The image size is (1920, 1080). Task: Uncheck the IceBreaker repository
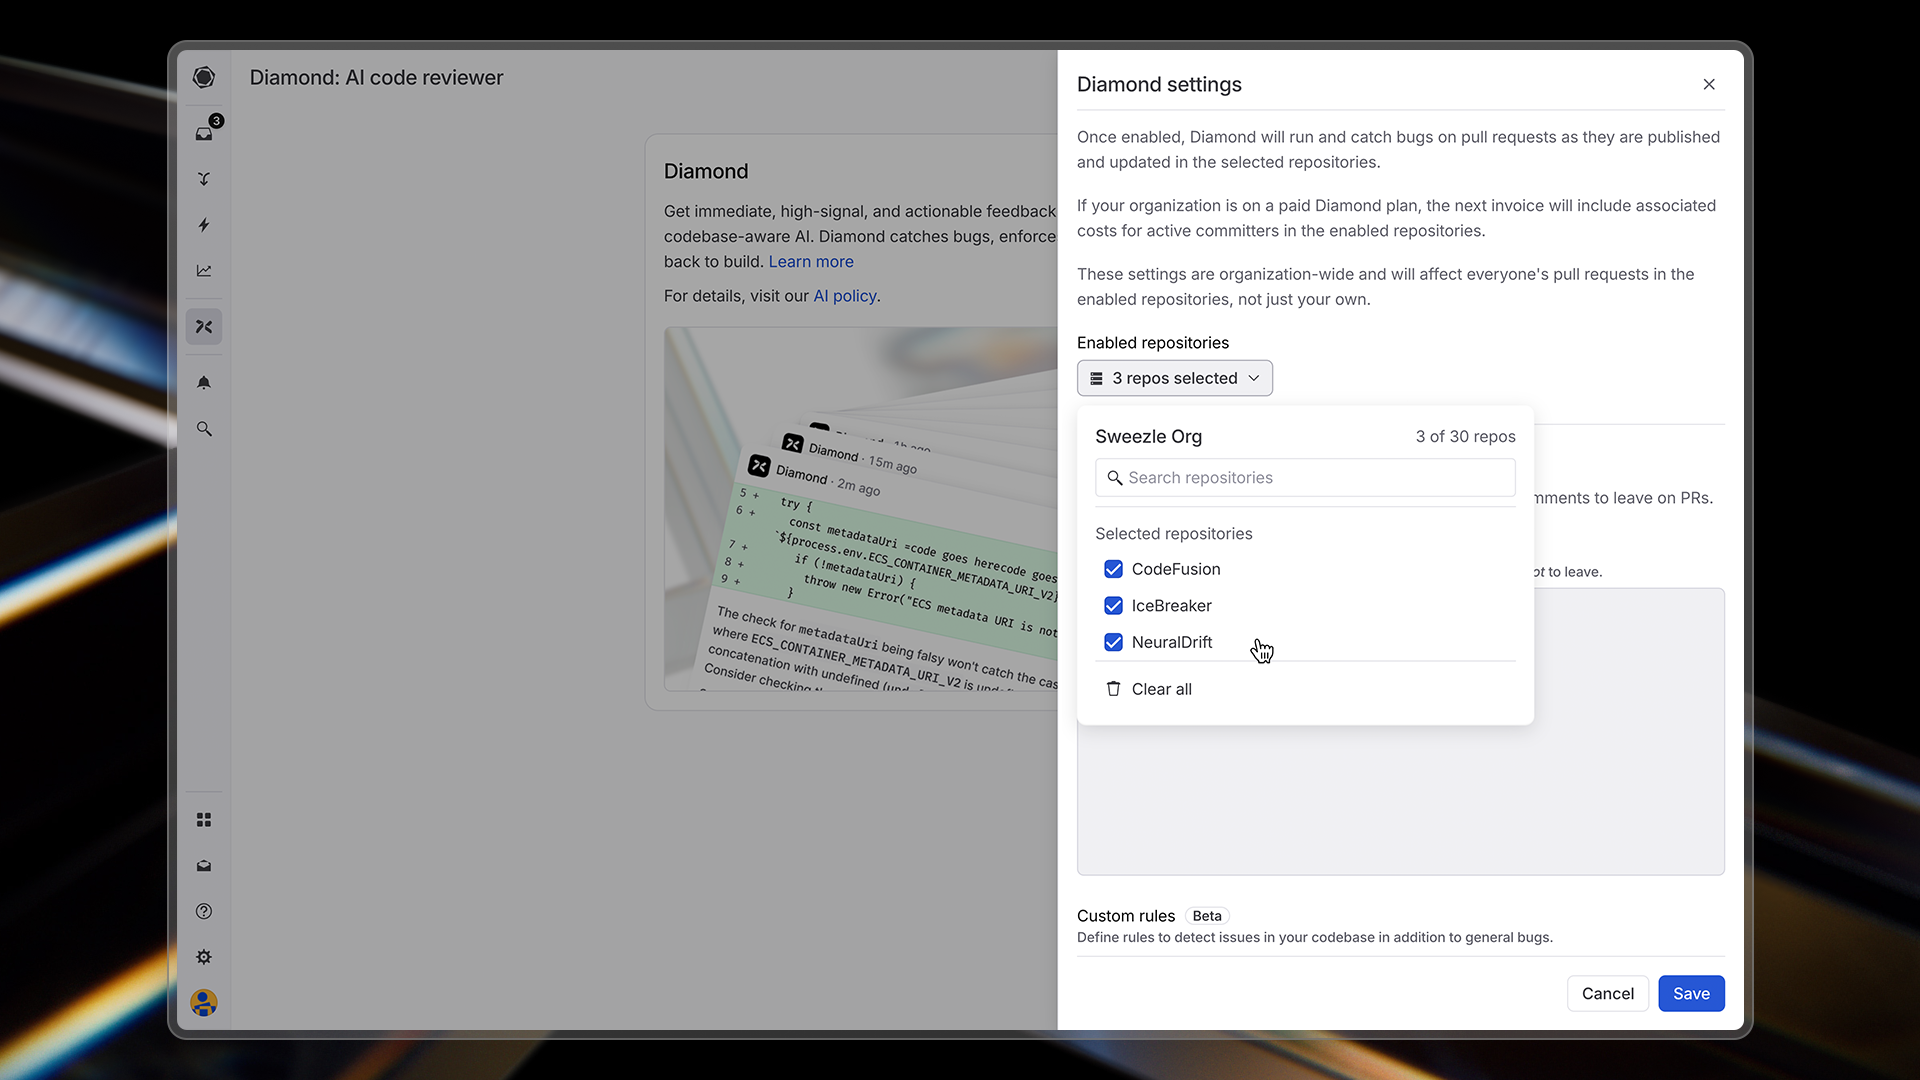tap(1113, 606)
